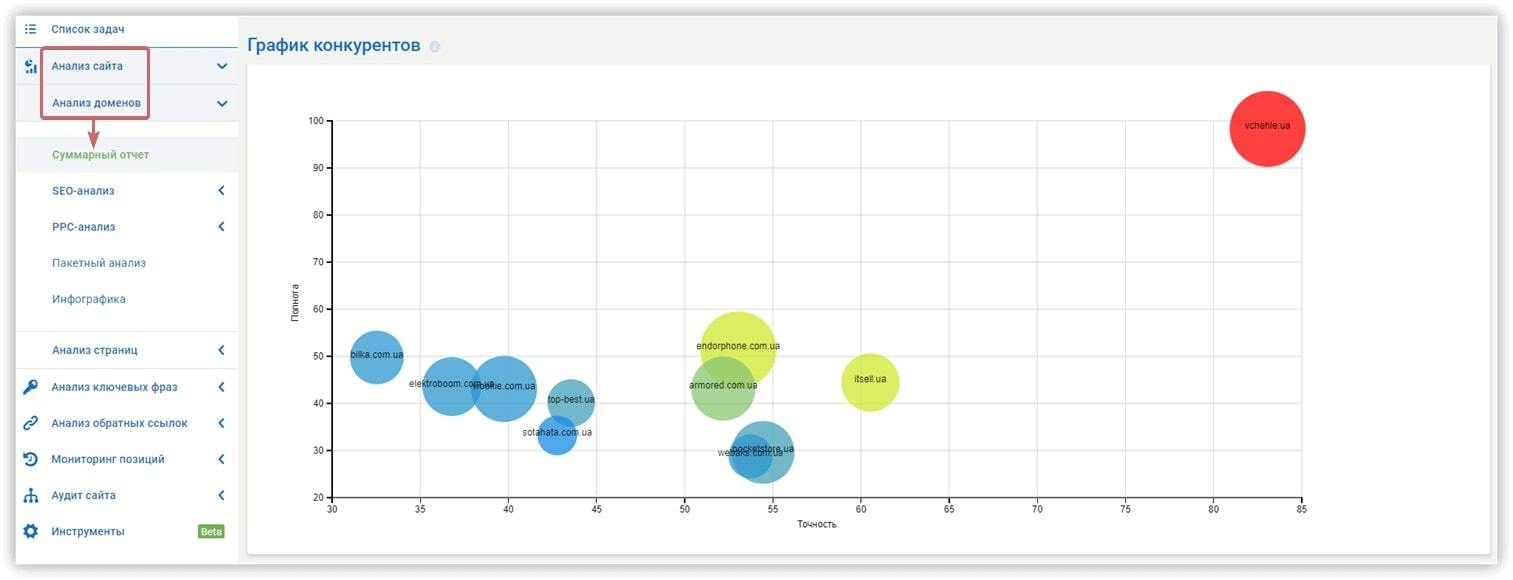
Task: Click the elektroboom.com.ua bubble
Action: tap(451, 385)
